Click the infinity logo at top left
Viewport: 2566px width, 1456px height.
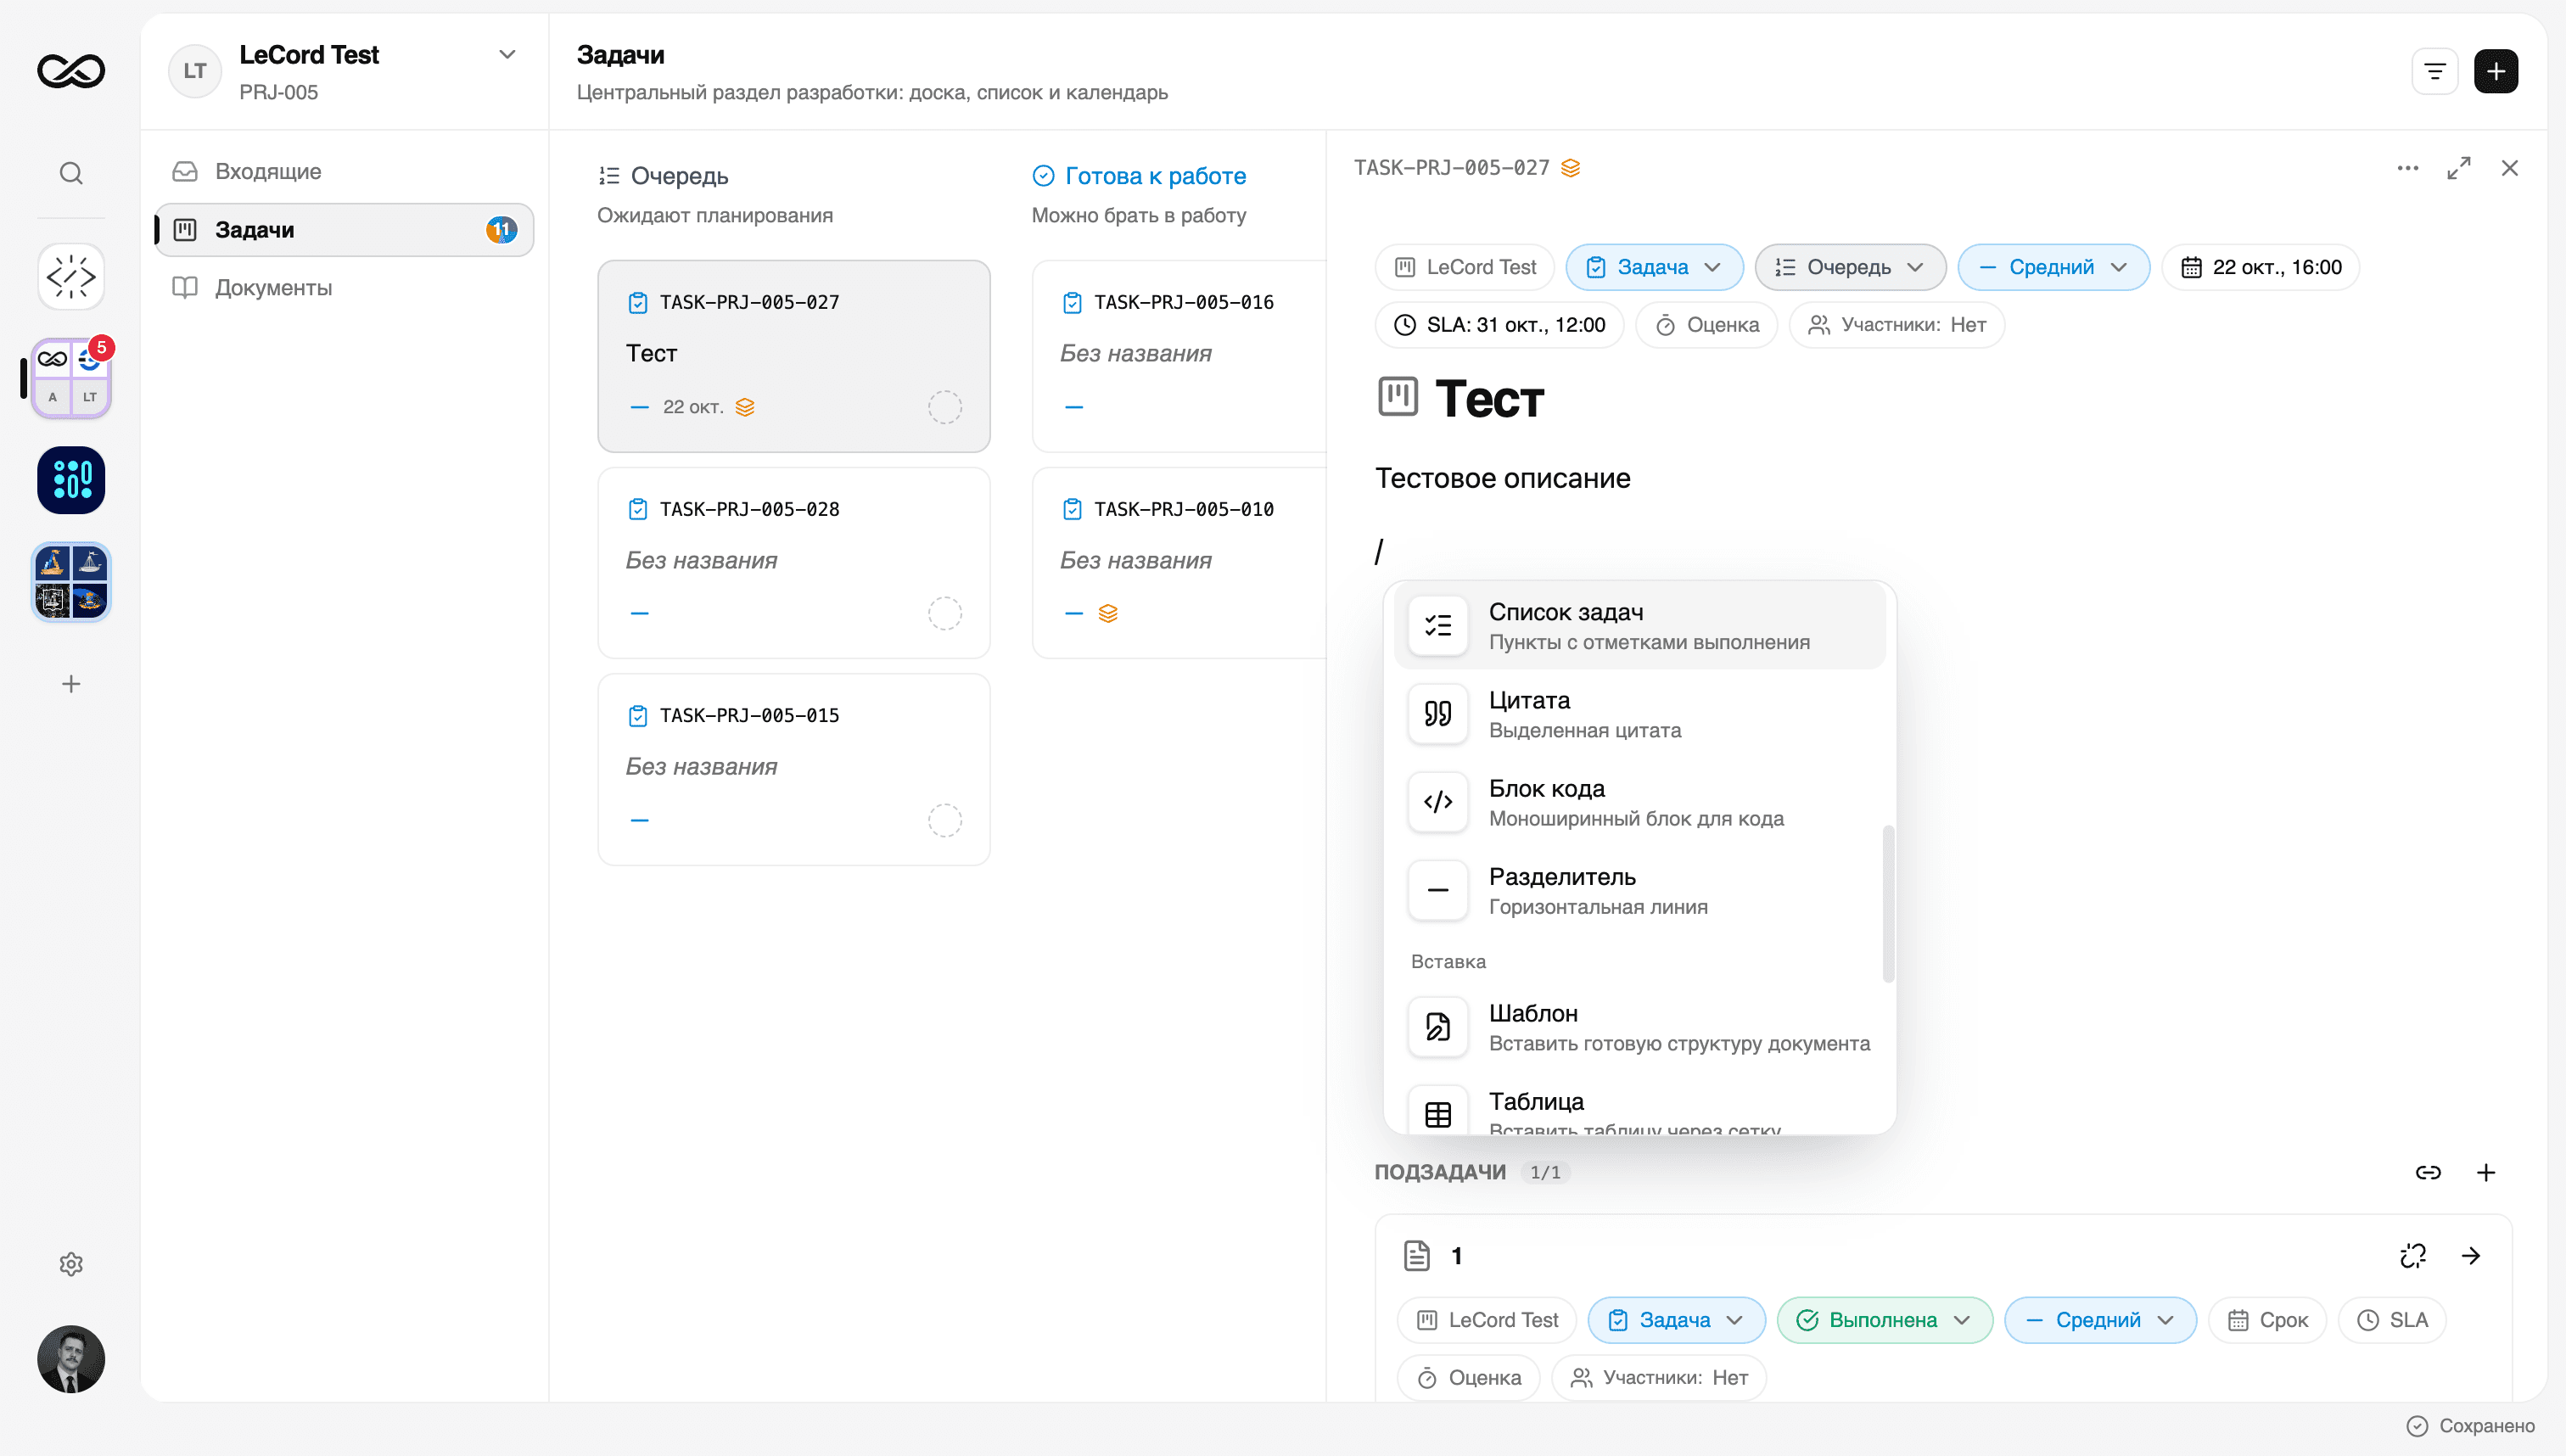click(71, 71)
